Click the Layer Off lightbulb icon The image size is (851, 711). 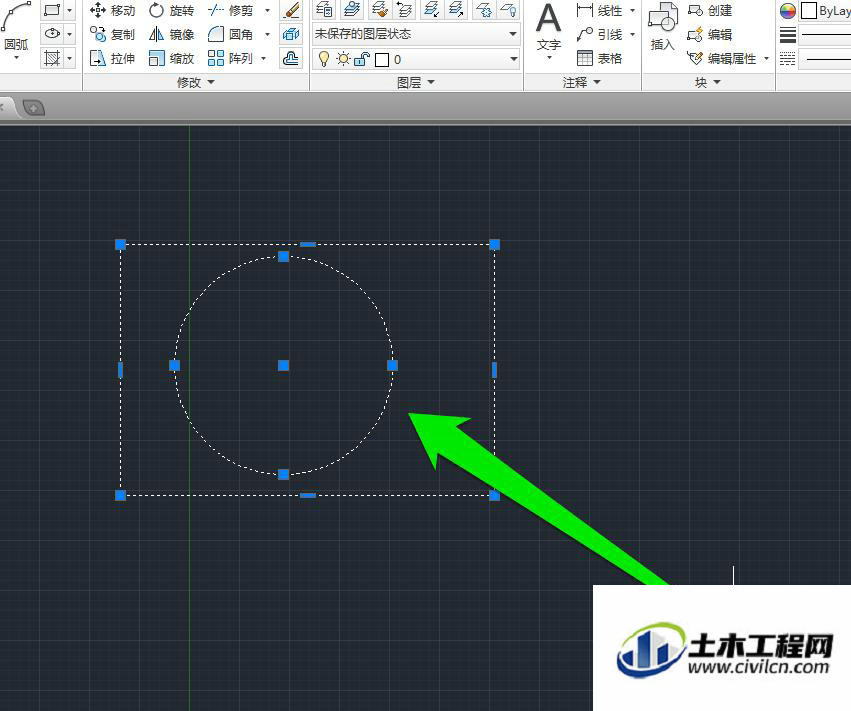coord(509,9)
